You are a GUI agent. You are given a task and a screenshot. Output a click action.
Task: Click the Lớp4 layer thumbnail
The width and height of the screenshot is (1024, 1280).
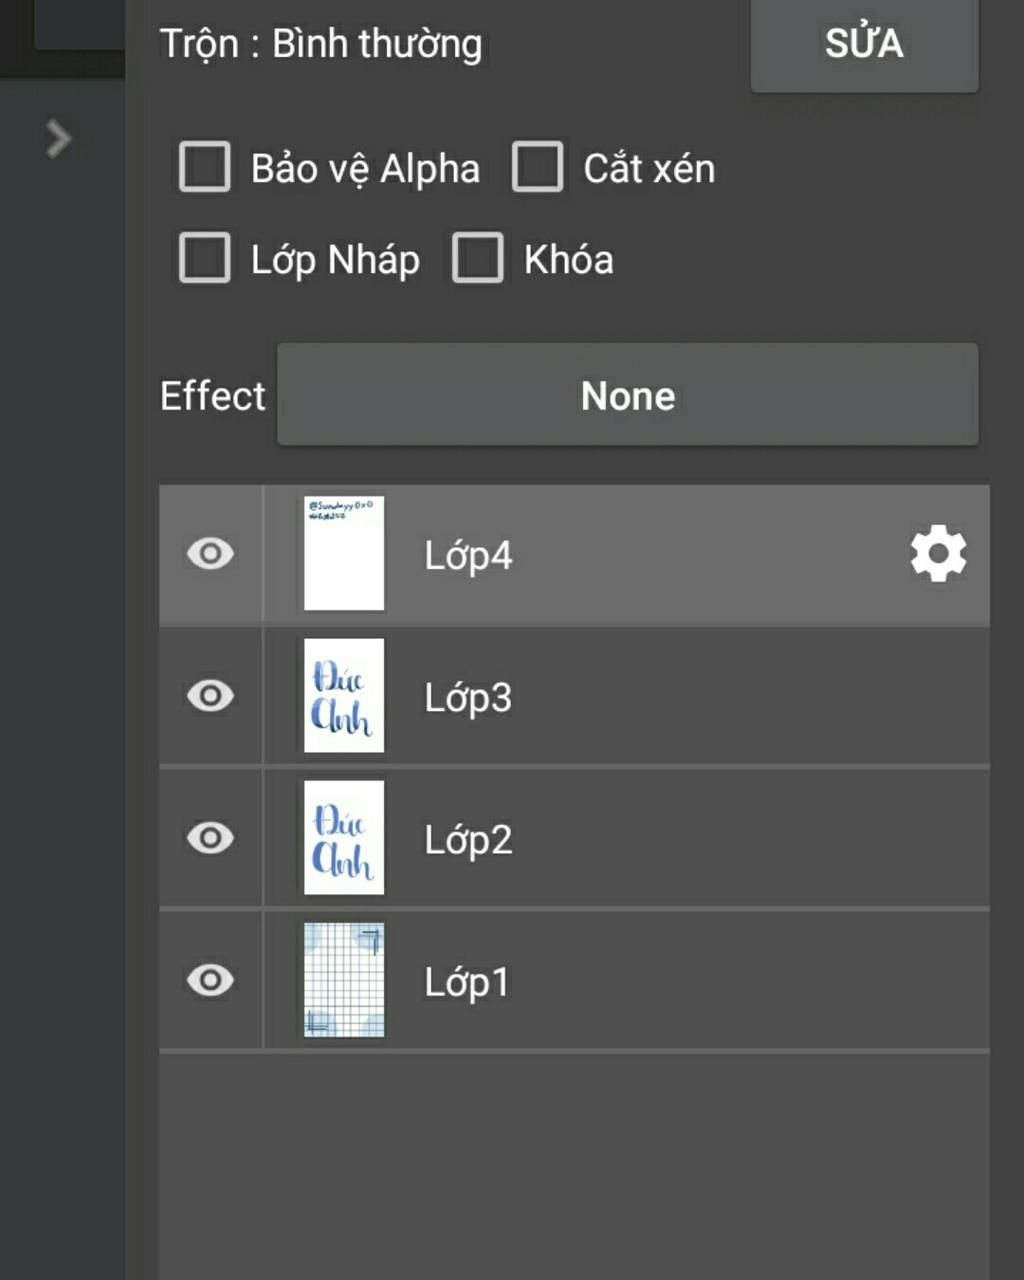344,554
